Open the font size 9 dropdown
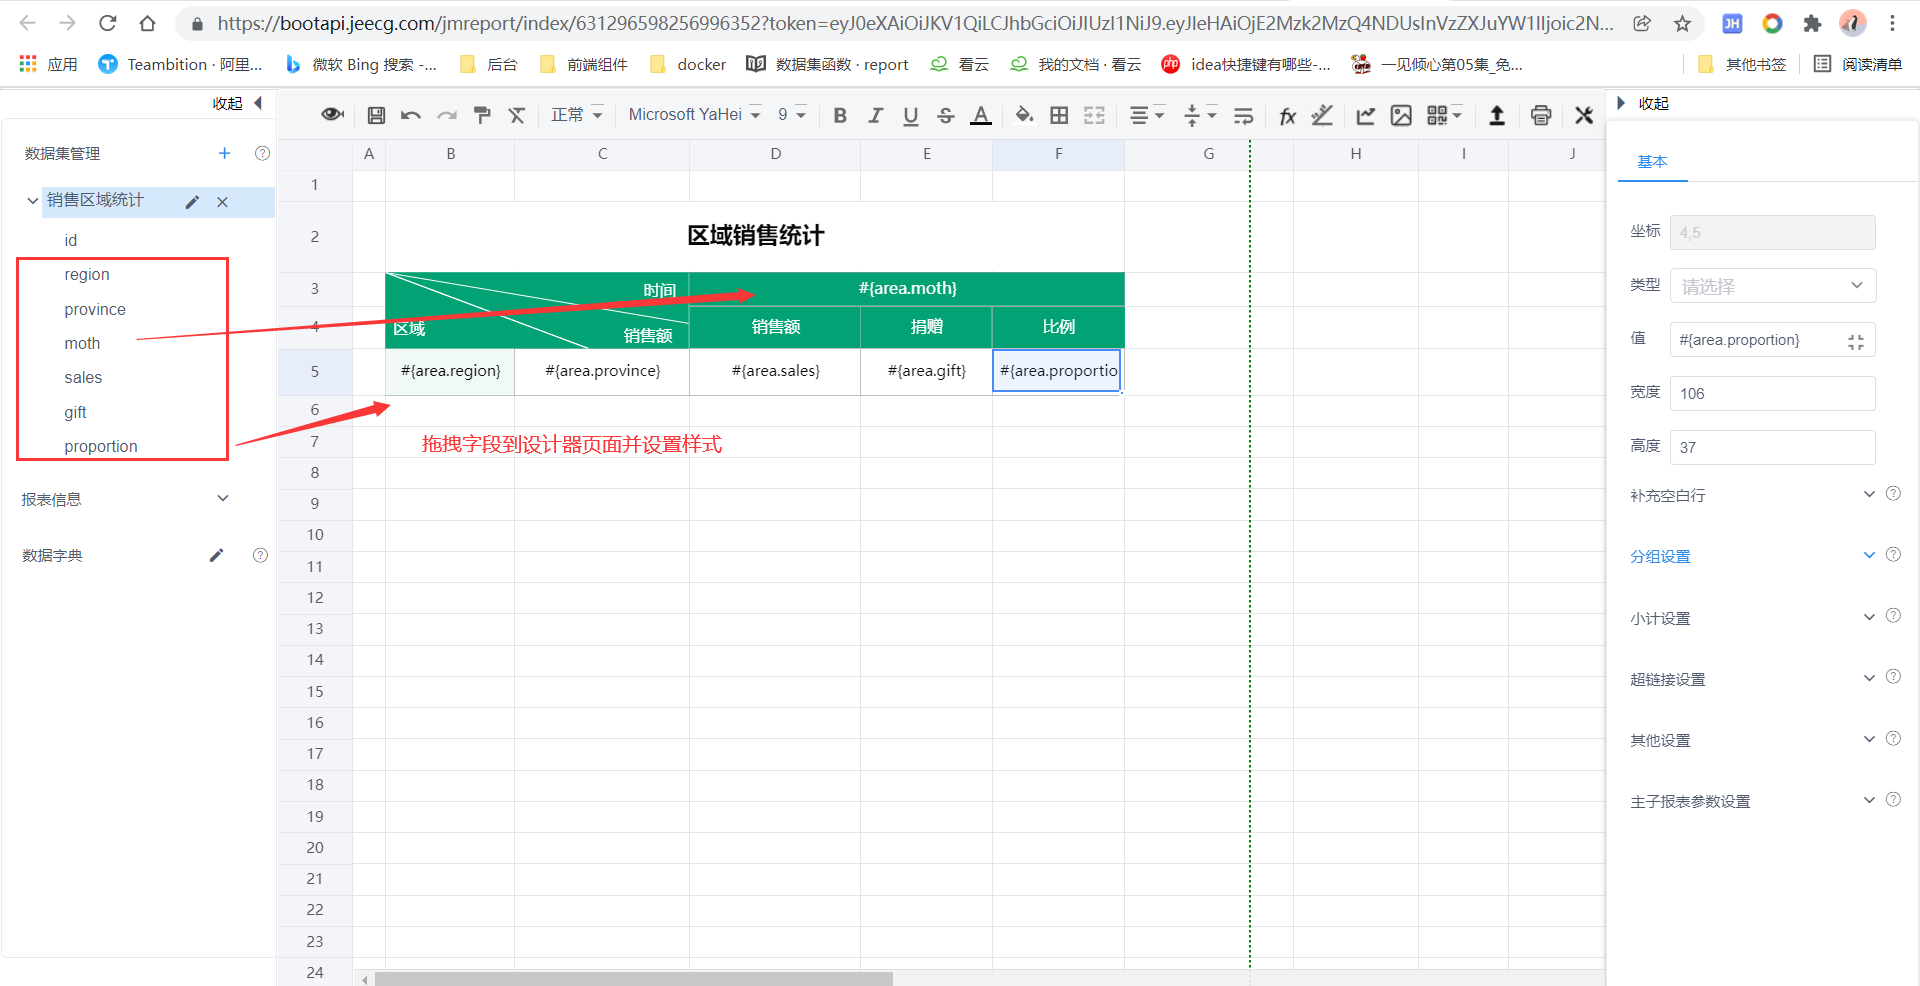The image size is (1920, 986). tap(792, 115)
